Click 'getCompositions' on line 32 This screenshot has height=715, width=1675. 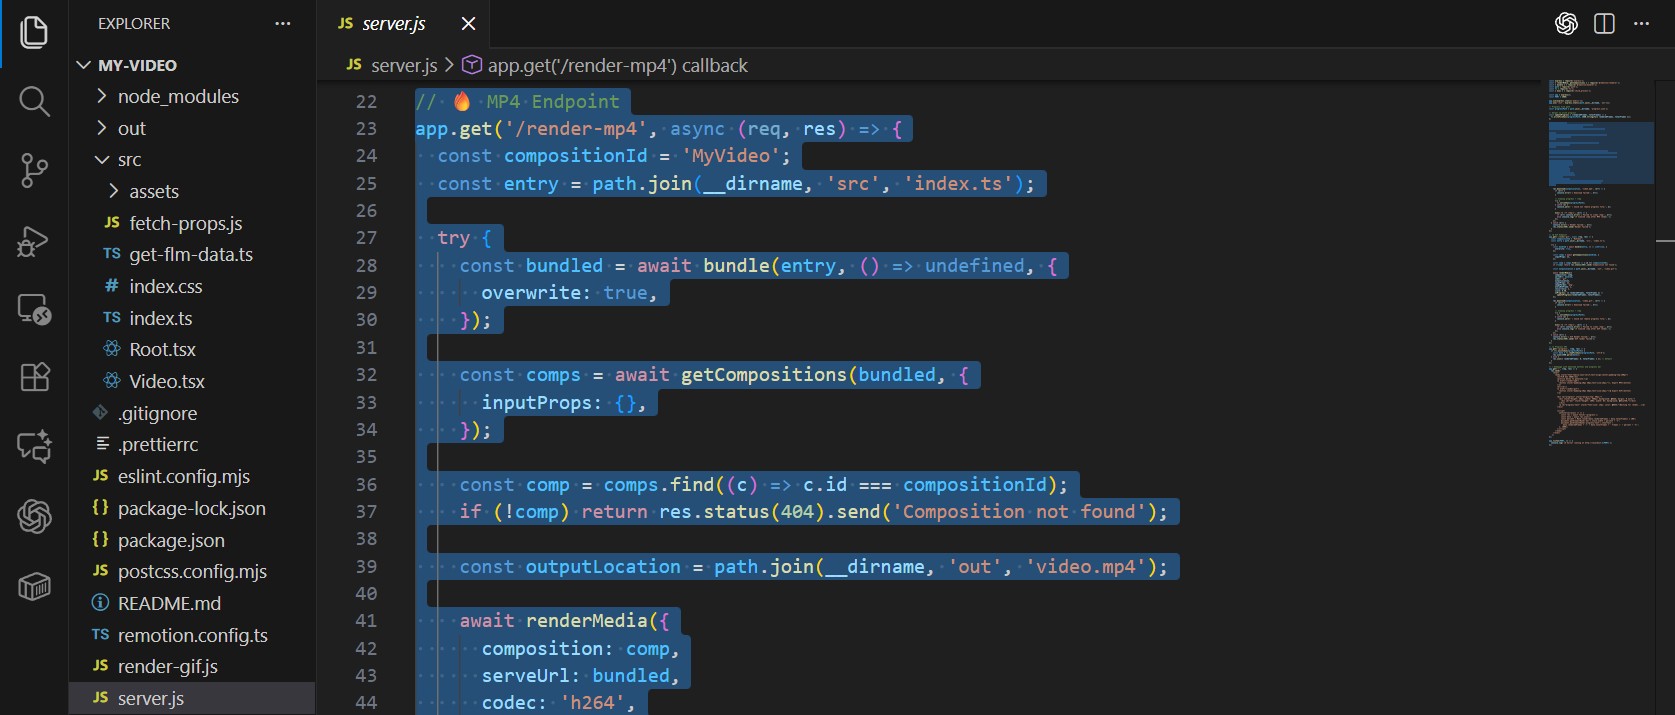(x=764, y=375)
